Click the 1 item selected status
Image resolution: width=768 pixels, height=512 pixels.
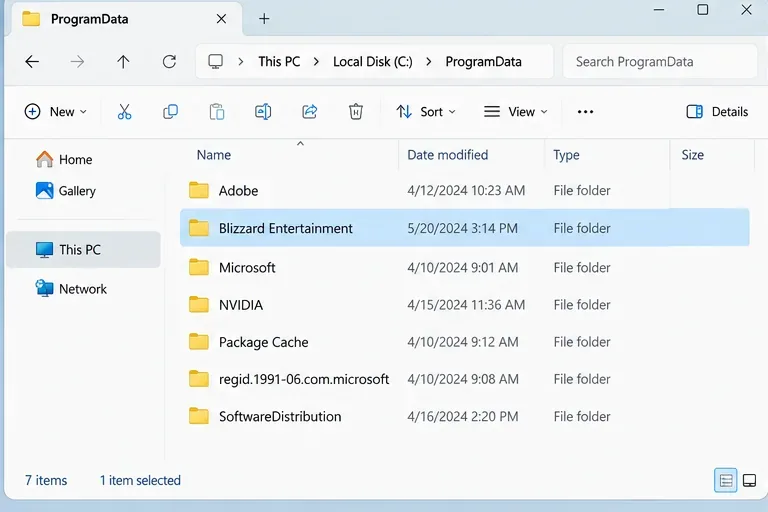coord(140,481)
